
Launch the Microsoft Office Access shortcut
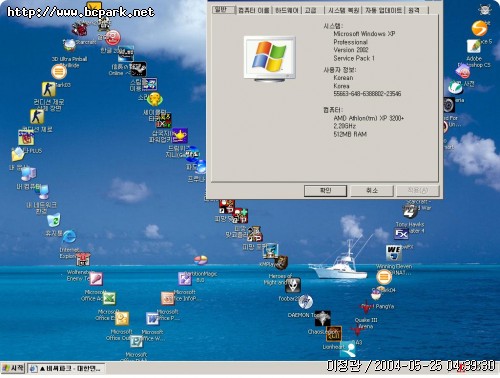pos(96,279)
